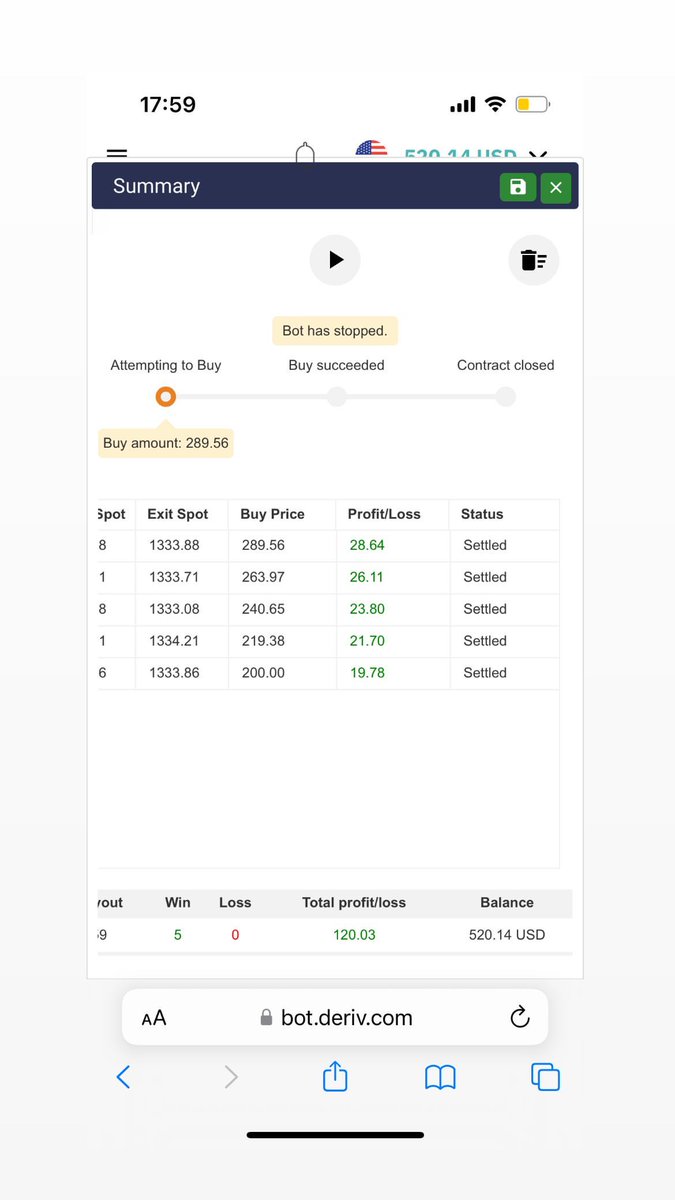Image resolution: width=675 pixels, height=1200 pixels.
Task: Select buy price 240.65 cell
Action: tap(263, 609)
